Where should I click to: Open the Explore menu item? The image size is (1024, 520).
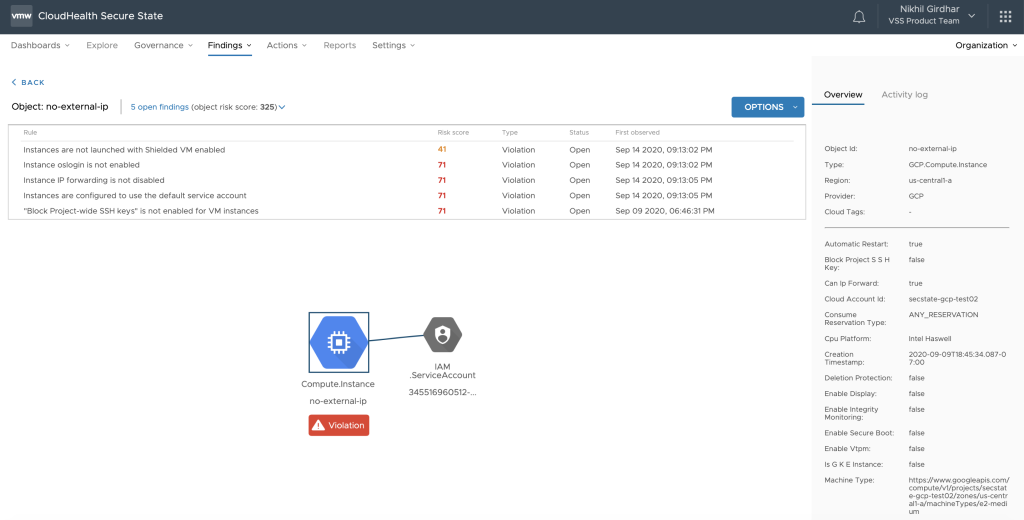[x=102, y=45]
